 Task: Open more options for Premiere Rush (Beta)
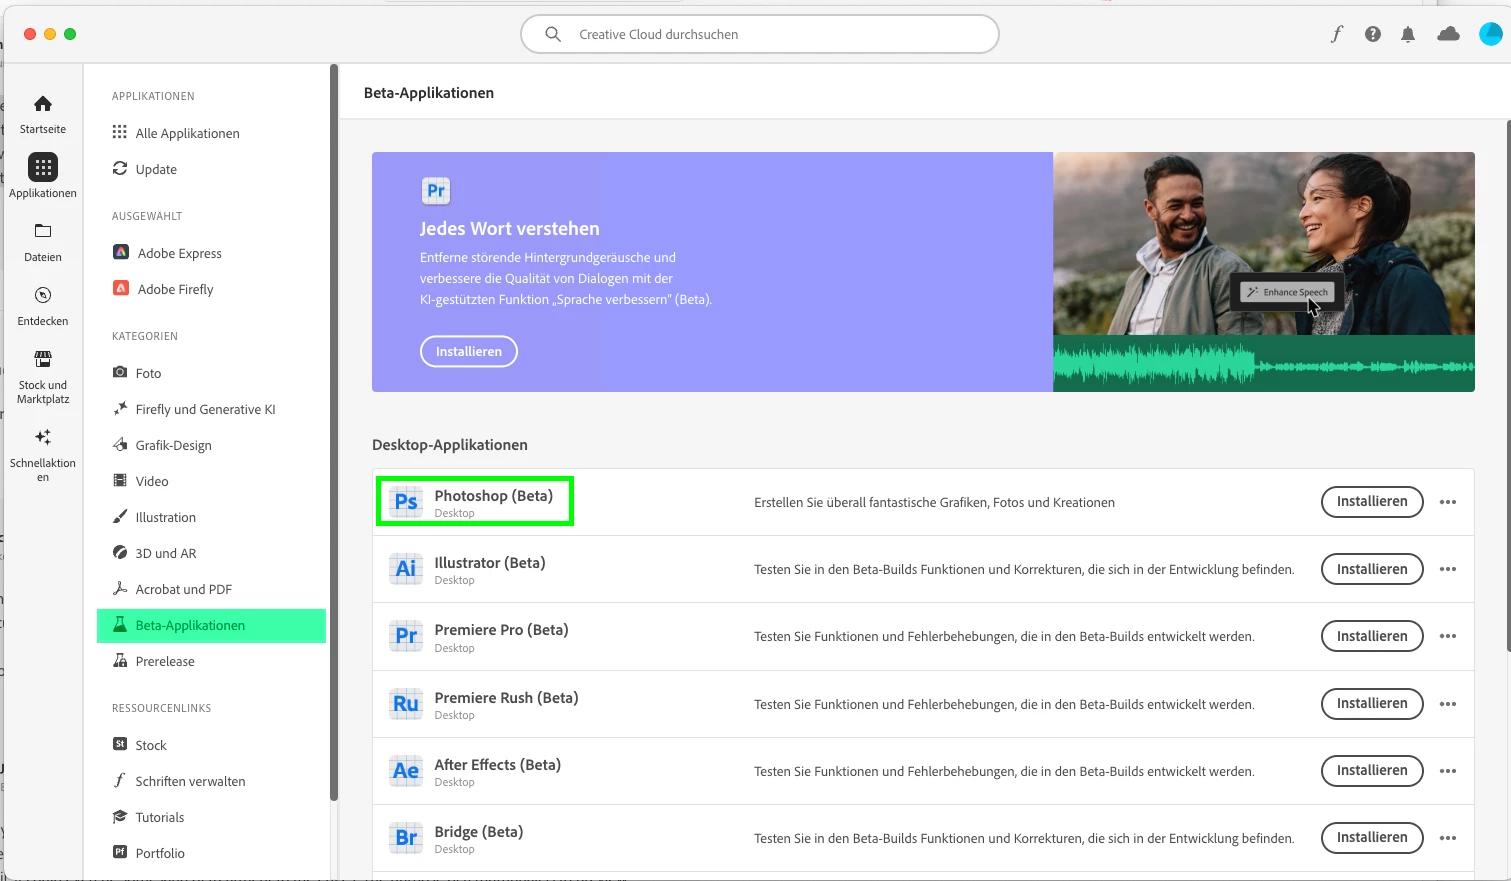click(1448, 704)
